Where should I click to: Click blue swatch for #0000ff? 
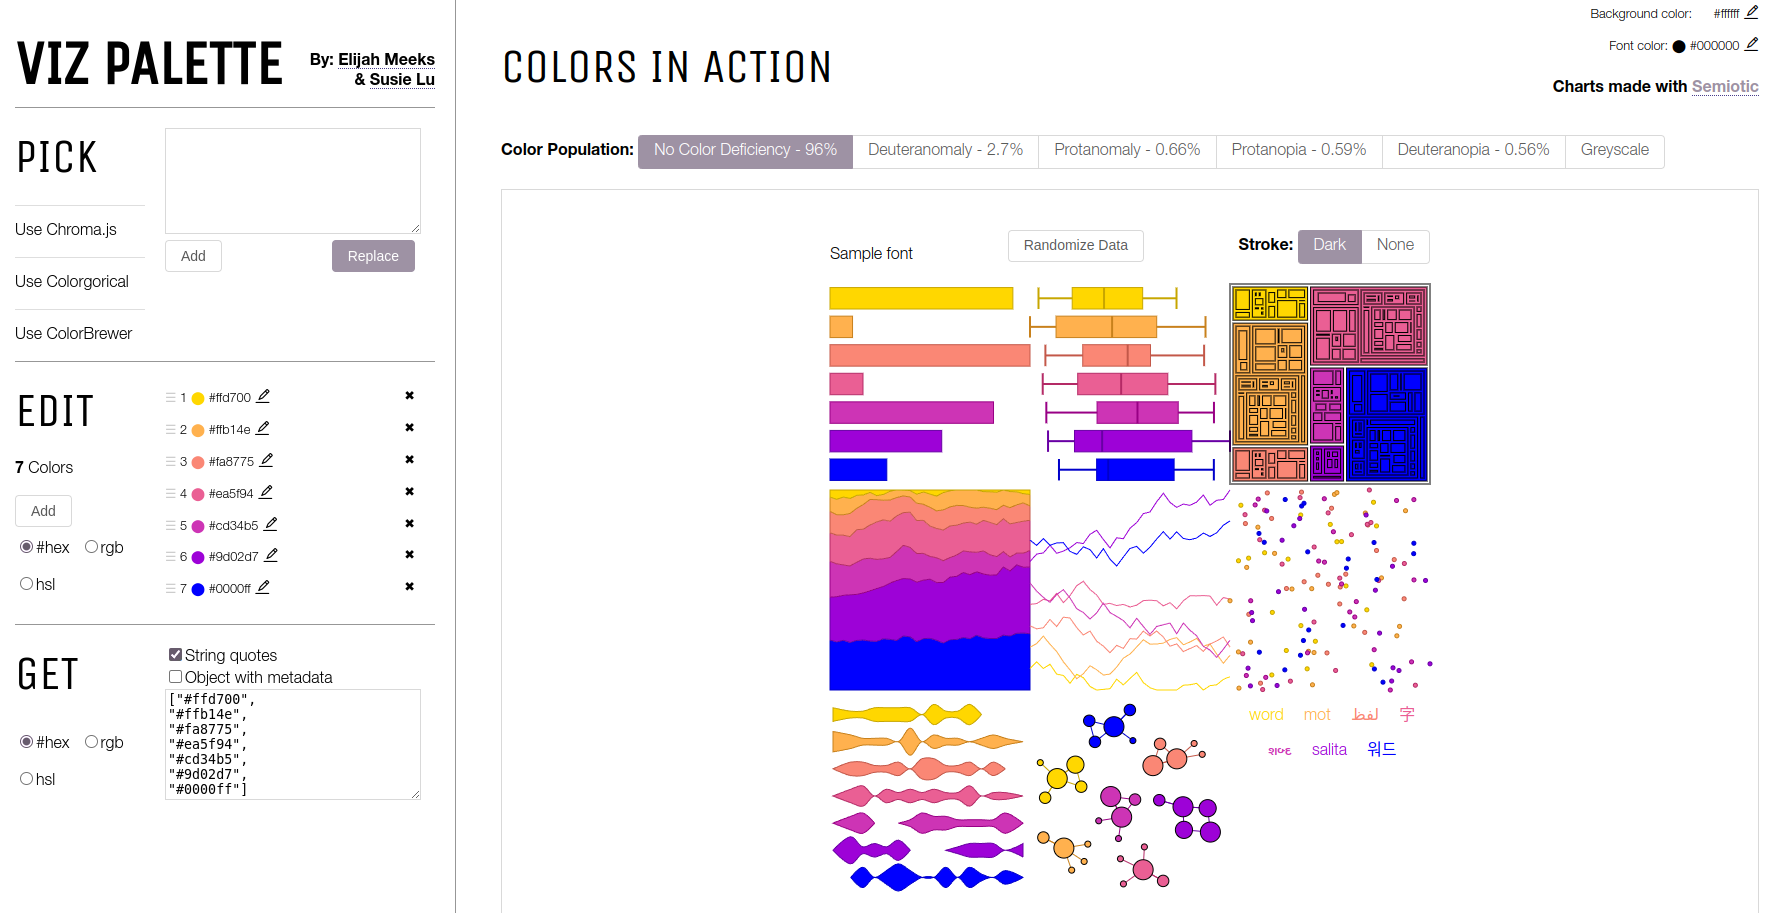(198, 589)
